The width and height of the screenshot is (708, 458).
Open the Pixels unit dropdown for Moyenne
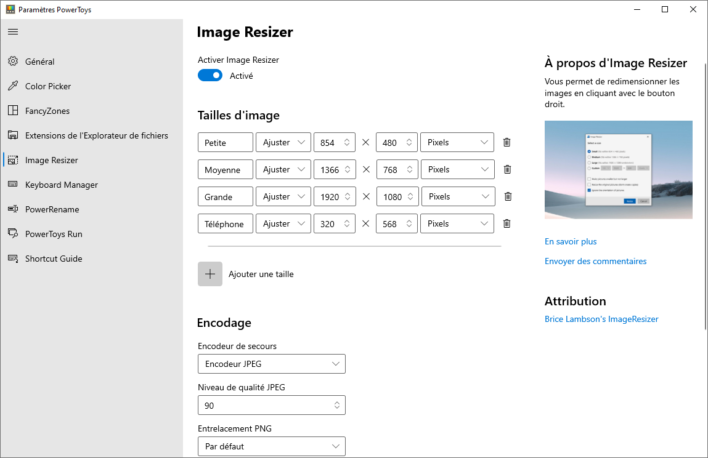(x=458, y=169)
